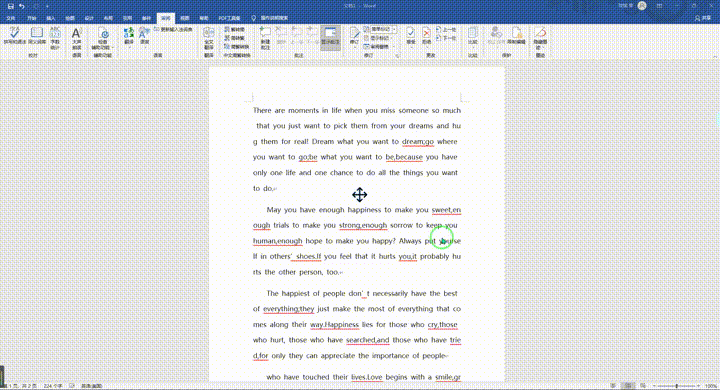Click the Block Authors icon

(495, 36)
